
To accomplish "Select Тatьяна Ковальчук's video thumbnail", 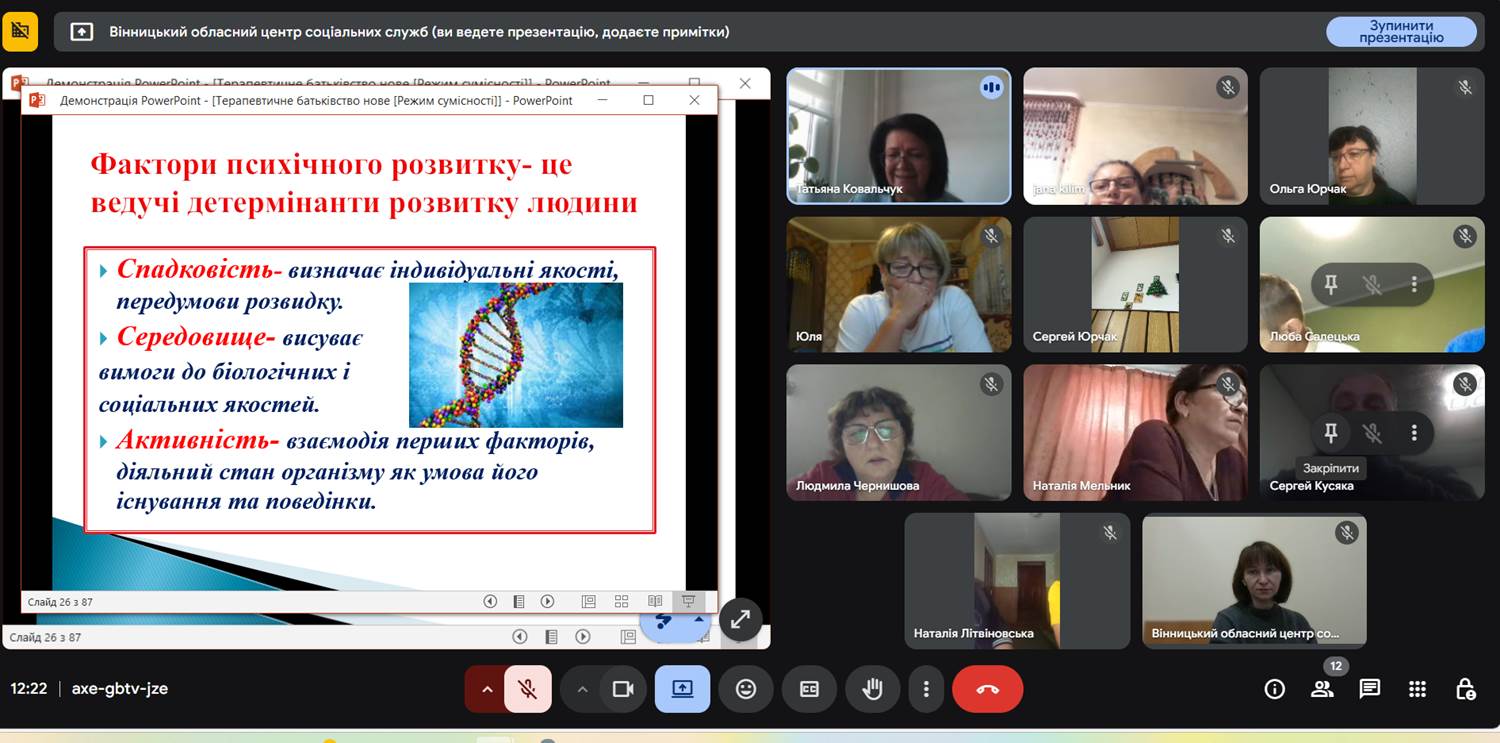I will pos(898,136).
